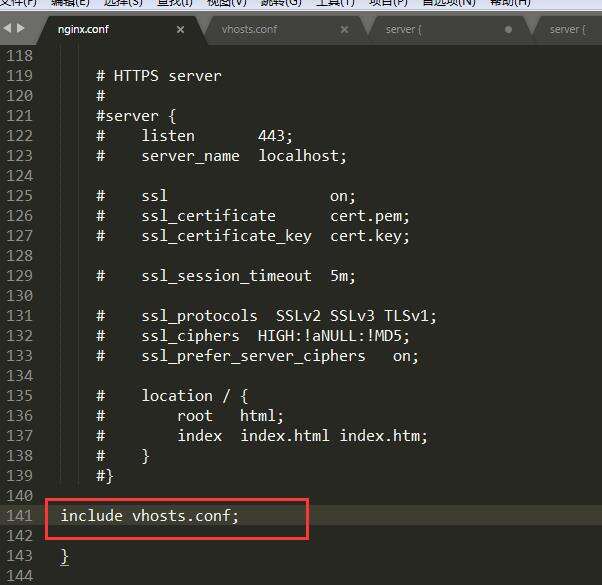Click unsaved dot on first server { tab
This screenshot has width=602, height=585.
pyautogui.click(x=508, y=30)
